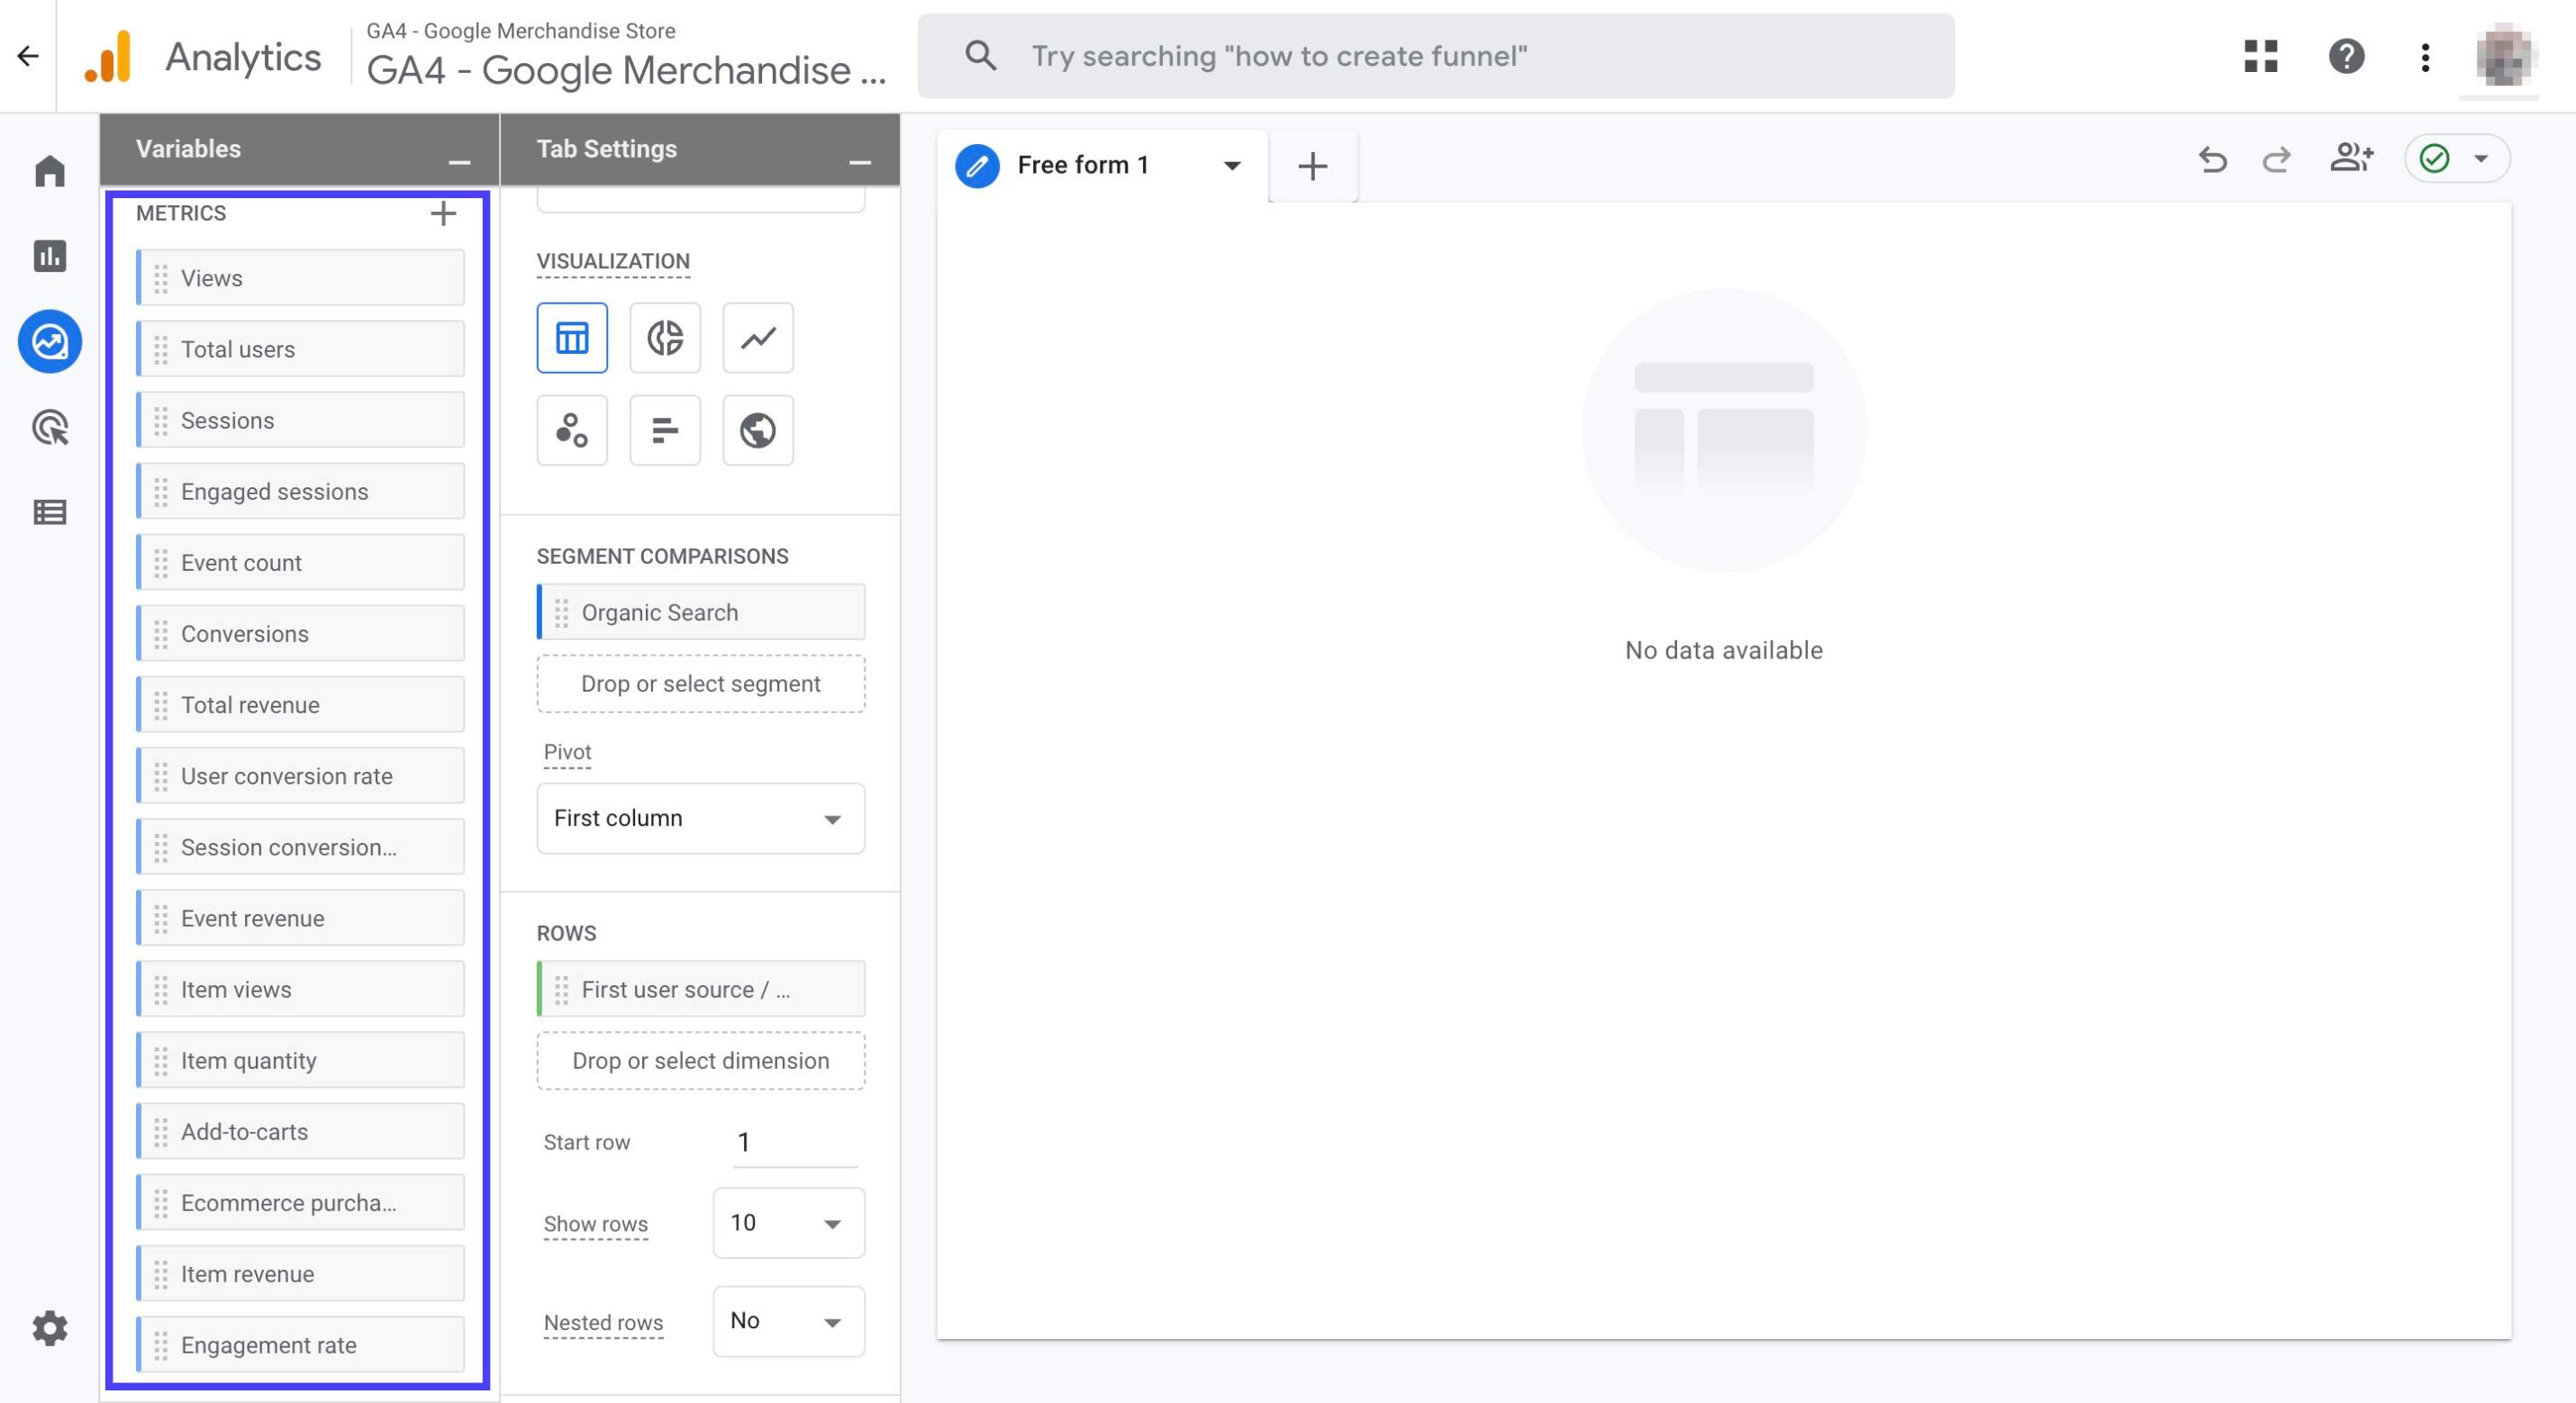Select the Scatter plot visualization icon
This screenshot has width=2576, height=1403.
tap(572, 431)
